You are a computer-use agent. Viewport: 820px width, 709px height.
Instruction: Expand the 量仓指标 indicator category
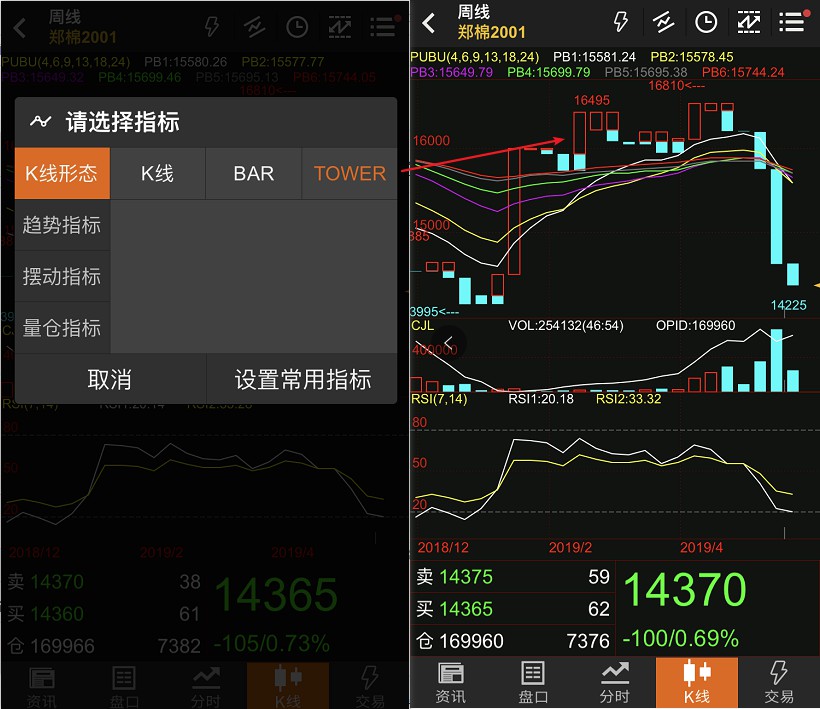coord(62,328)
